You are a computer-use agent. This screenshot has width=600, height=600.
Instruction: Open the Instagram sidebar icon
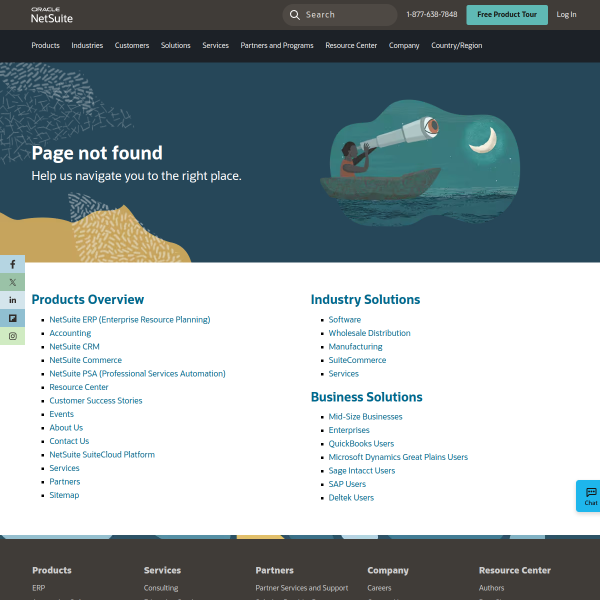(13, 336)
